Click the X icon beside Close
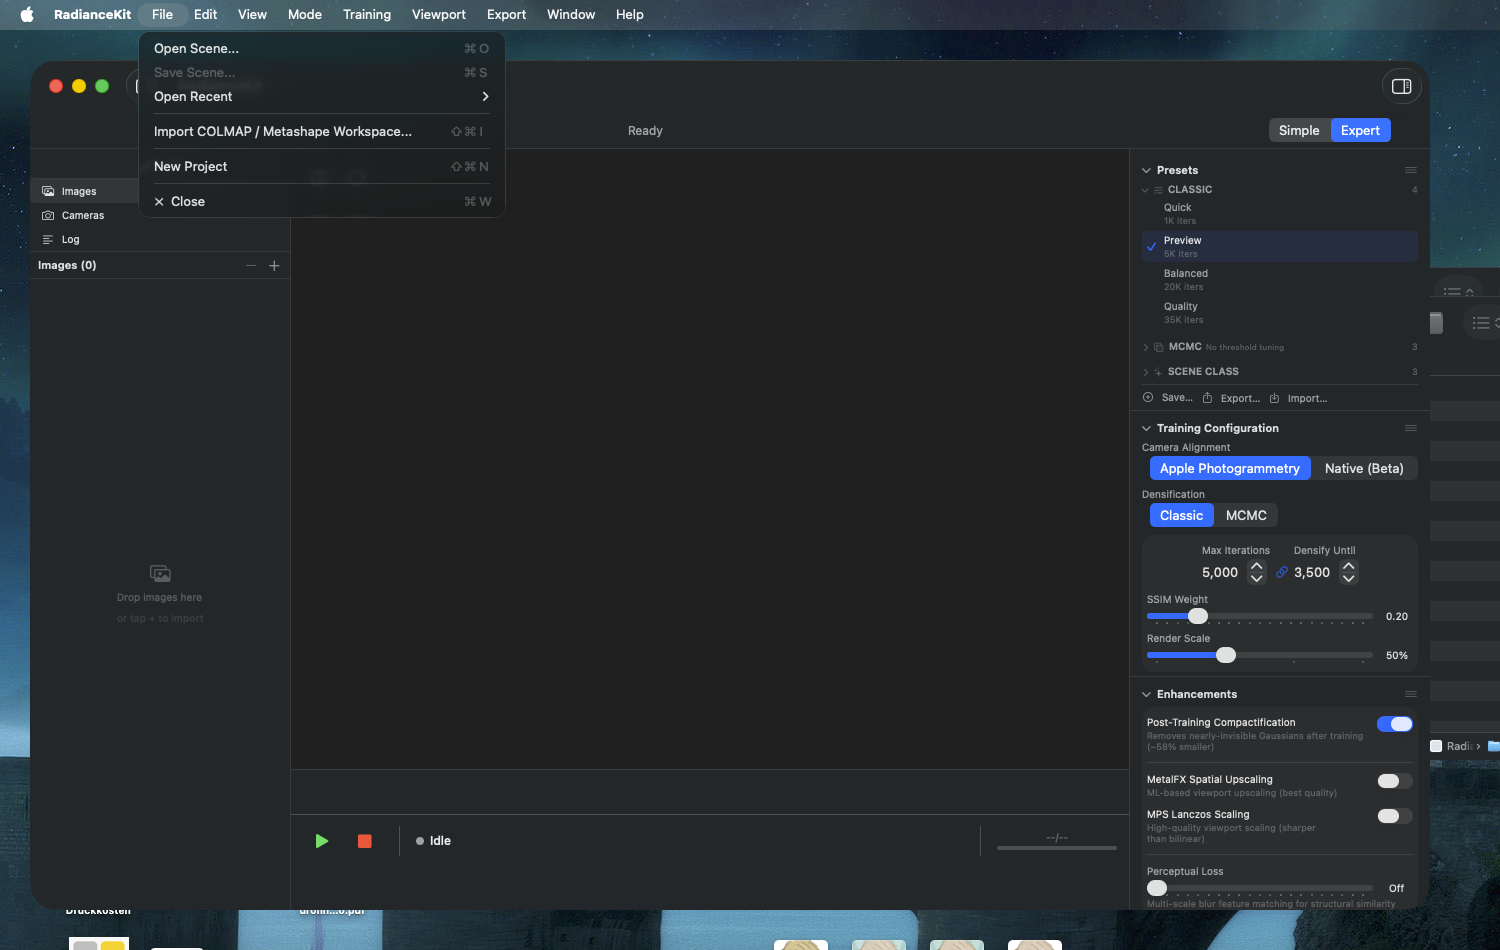The width and height of the screenshot is (1500, 950). 159,202
